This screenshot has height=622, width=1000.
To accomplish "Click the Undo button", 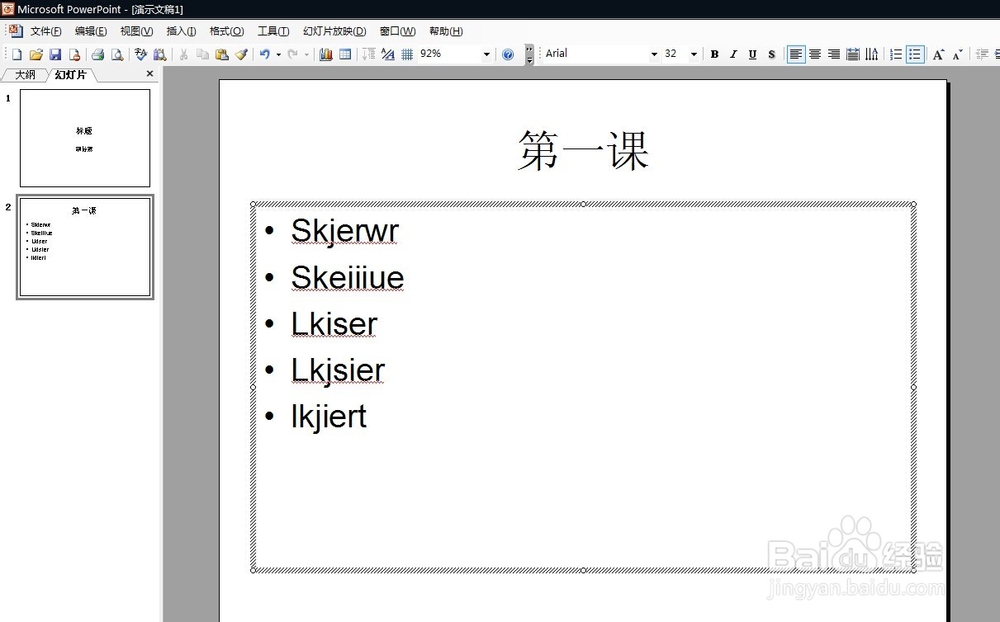I will tap(263, 54).
